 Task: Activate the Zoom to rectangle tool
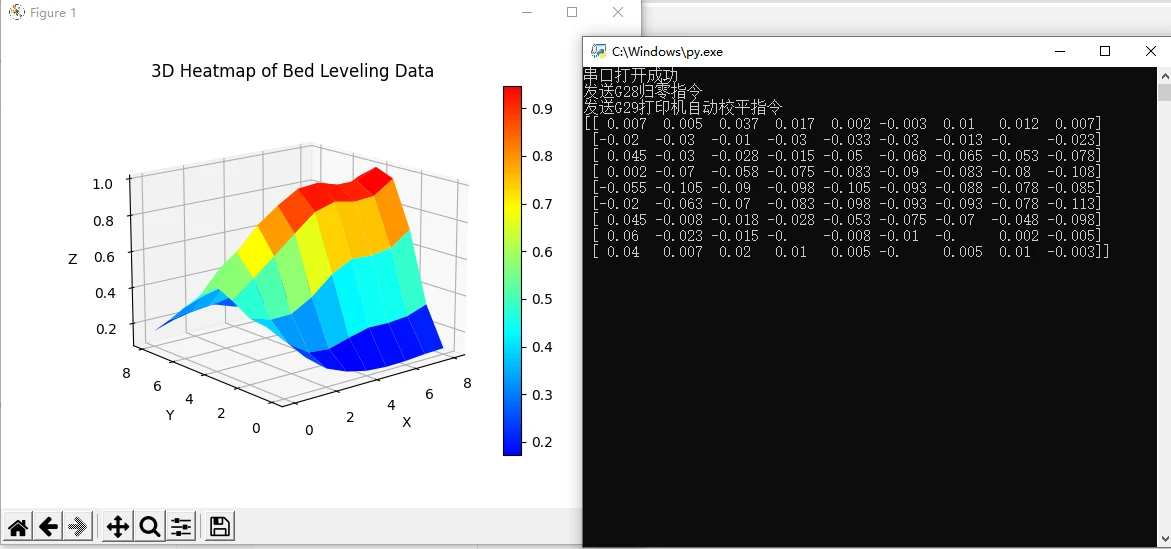coord(150,527)
